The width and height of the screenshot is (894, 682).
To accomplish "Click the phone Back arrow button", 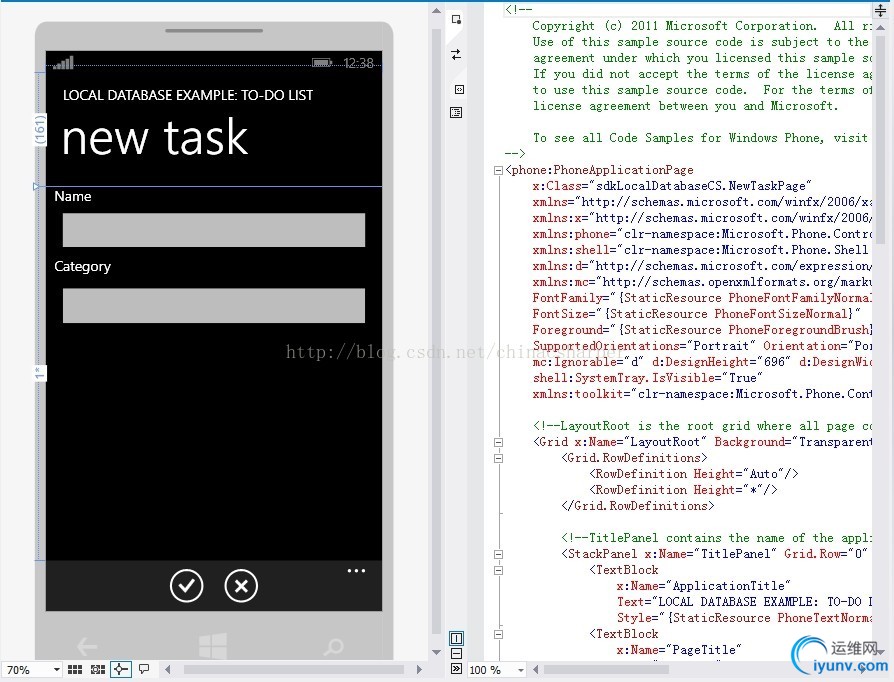I will pyautogui.click(x=87, y=646).
